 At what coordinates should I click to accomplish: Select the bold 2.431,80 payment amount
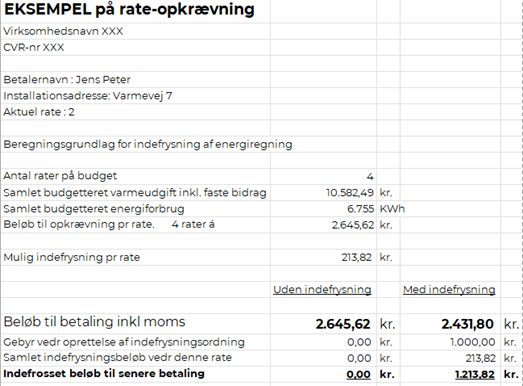point(467,324)
